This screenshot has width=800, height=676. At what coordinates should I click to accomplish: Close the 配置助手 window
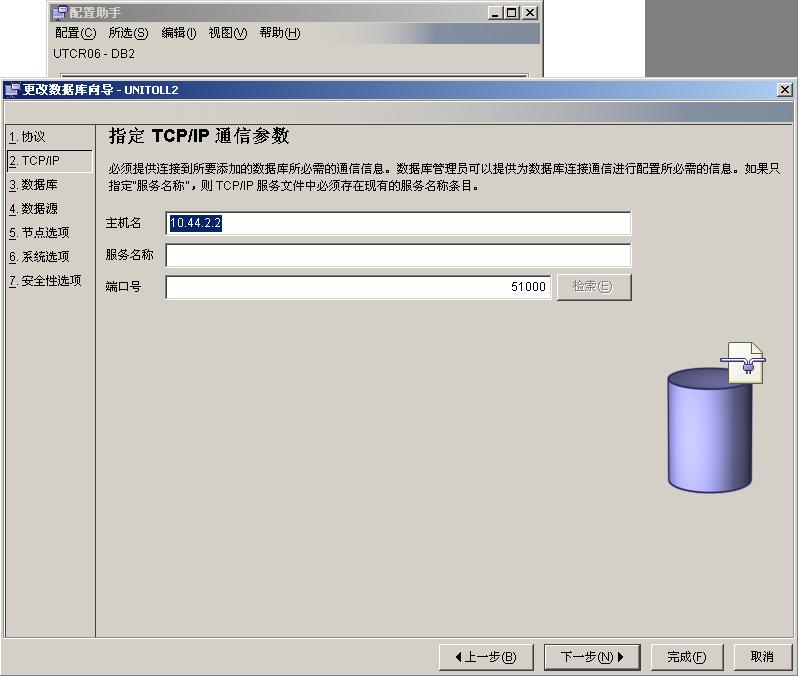(530, 13)
